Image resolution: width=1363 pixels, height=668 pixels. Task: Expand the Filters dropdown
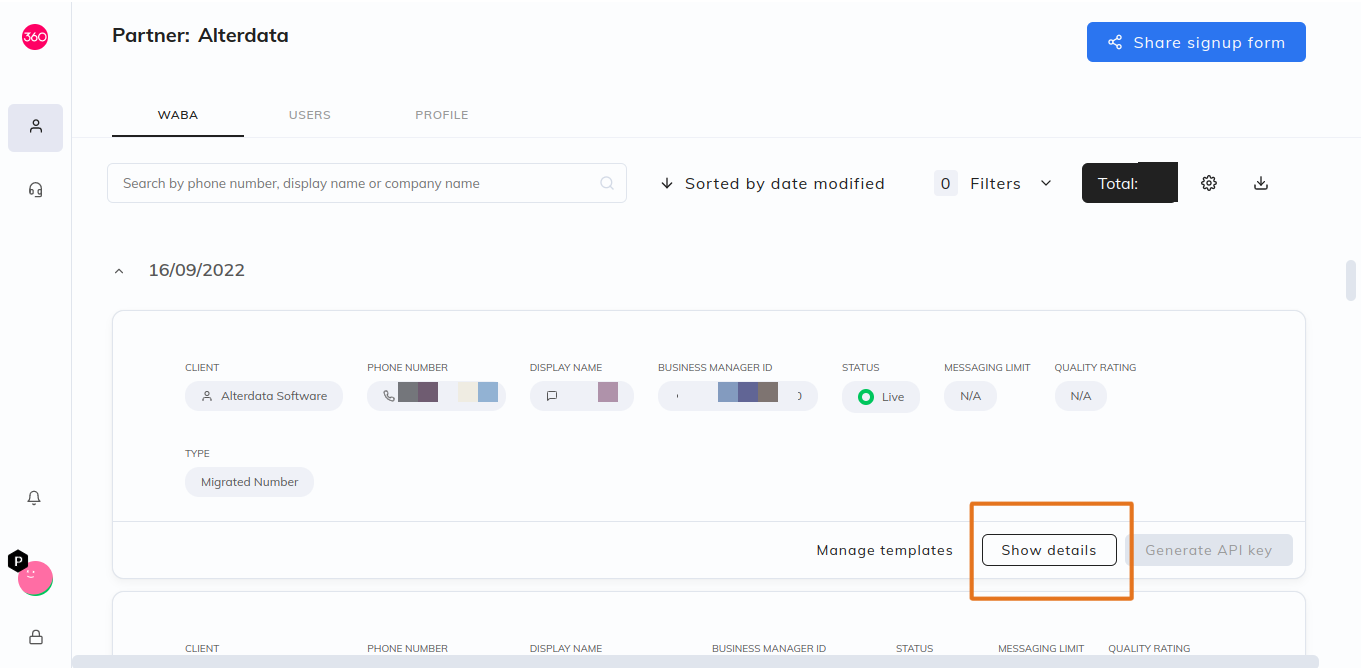coord(993,183)
